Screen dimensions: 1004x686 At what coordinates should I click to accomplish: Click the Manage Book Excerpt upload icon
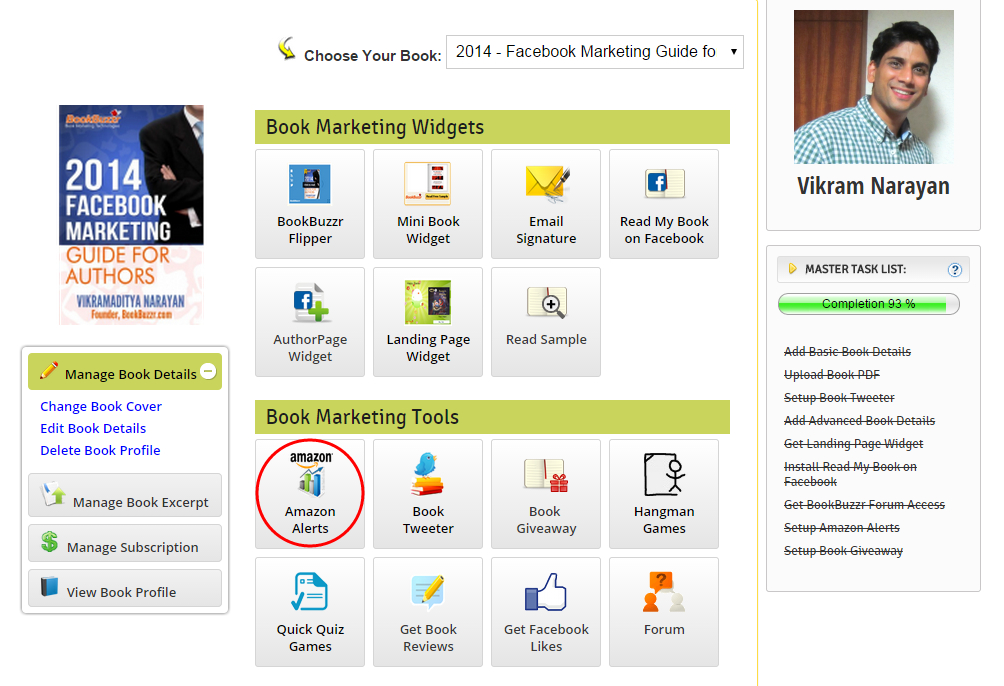click(53, 494)
